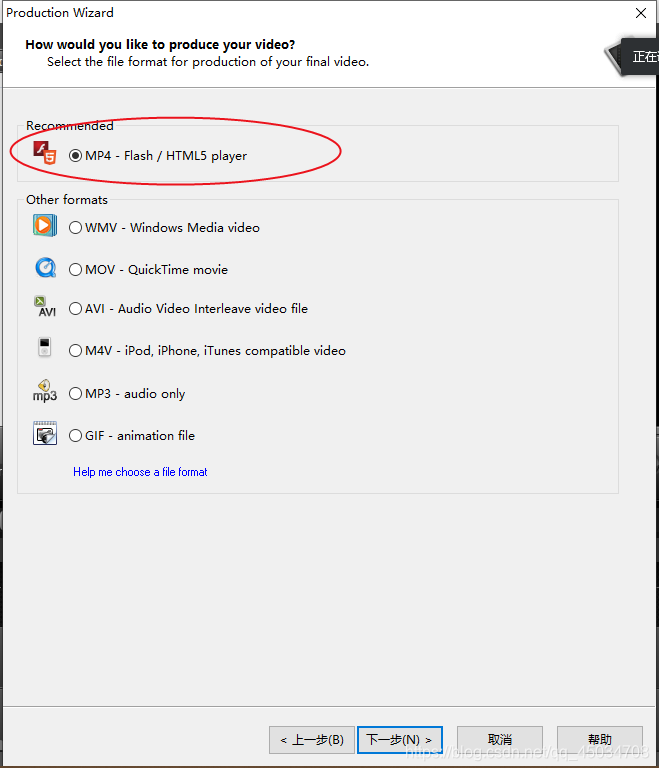
Task: Click the mp3 audio icon
Action: click(45, 391)
